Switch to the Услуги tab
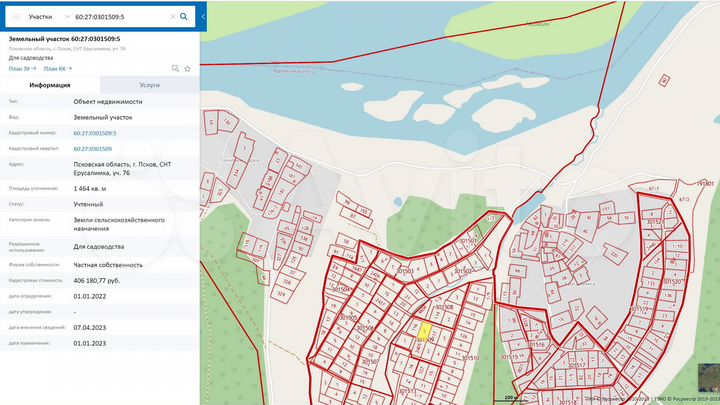 click(x=150, y=86)
